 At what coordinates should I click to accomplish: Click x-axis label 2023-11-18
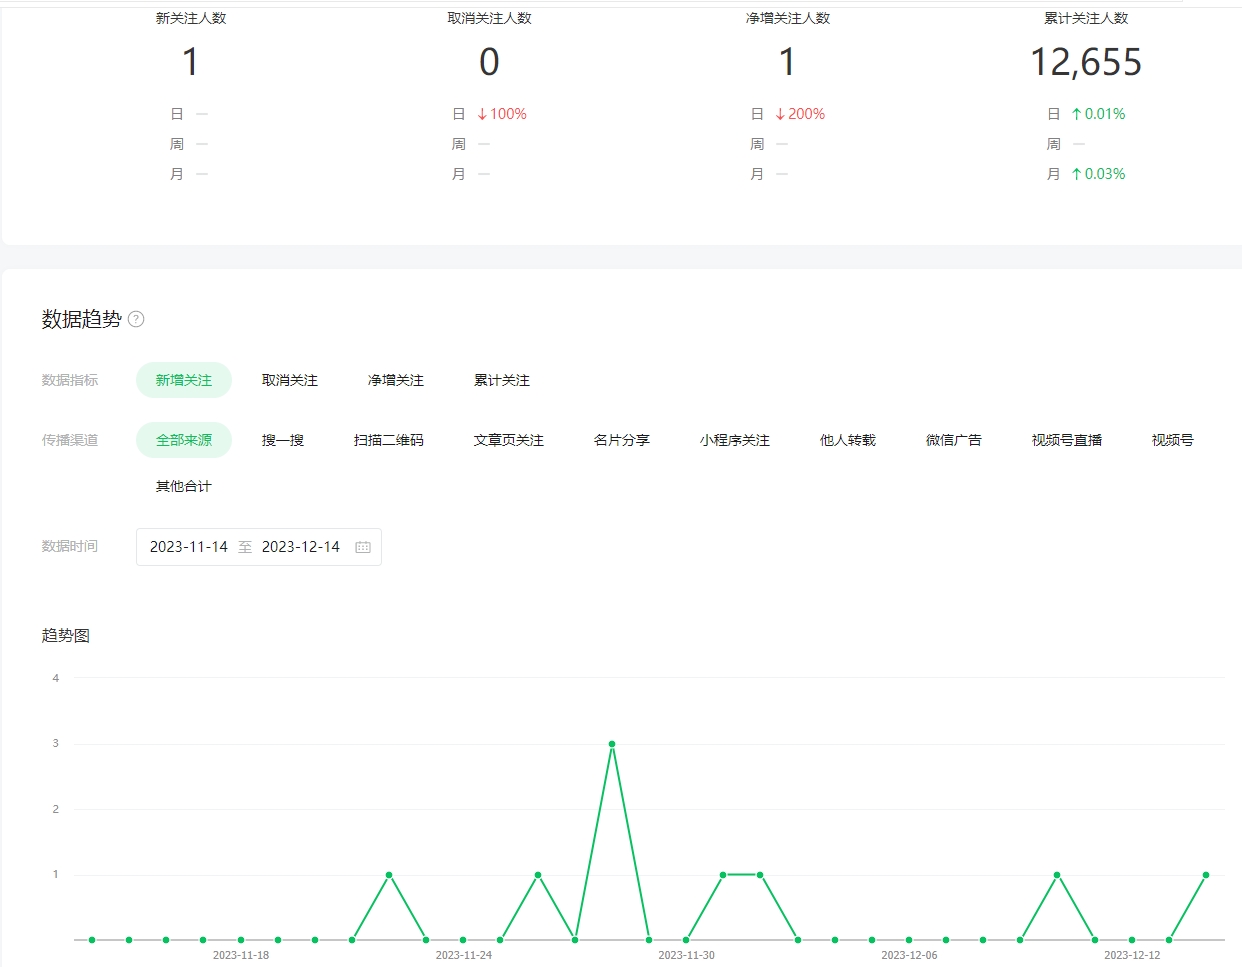click(241, 955)
